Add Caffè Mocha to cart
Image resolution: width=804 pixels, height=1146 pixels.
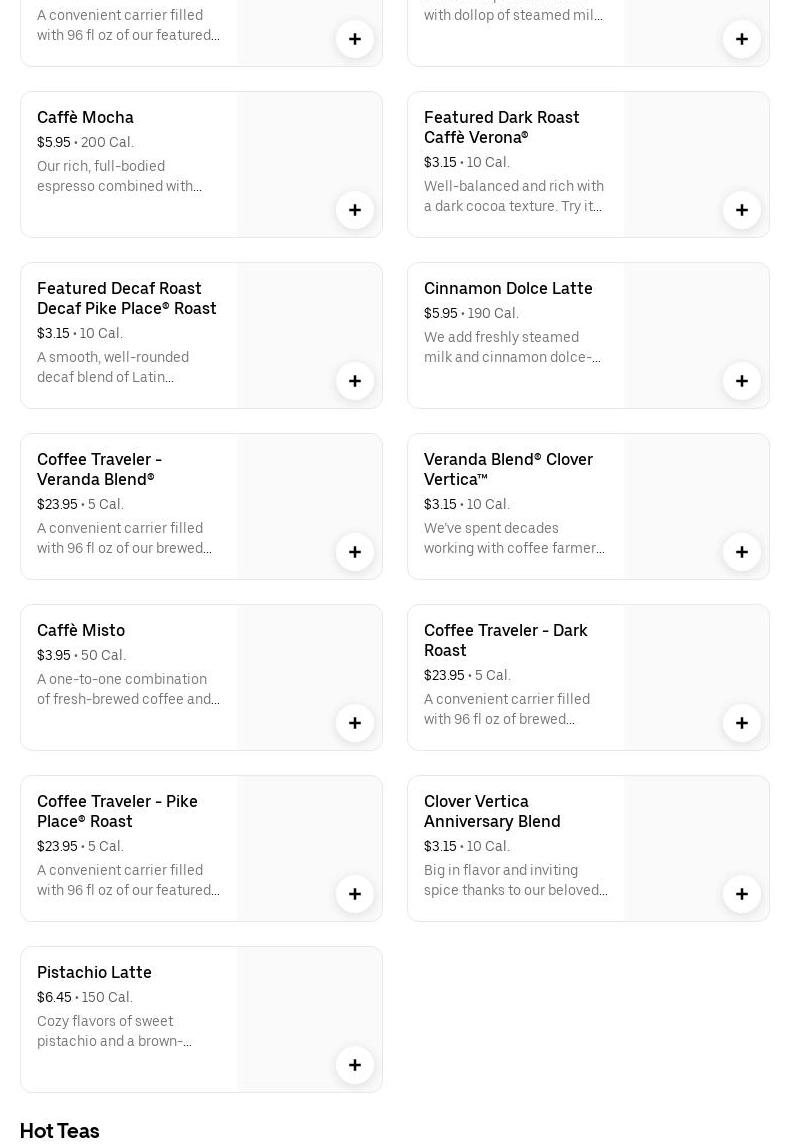[355, 210]
